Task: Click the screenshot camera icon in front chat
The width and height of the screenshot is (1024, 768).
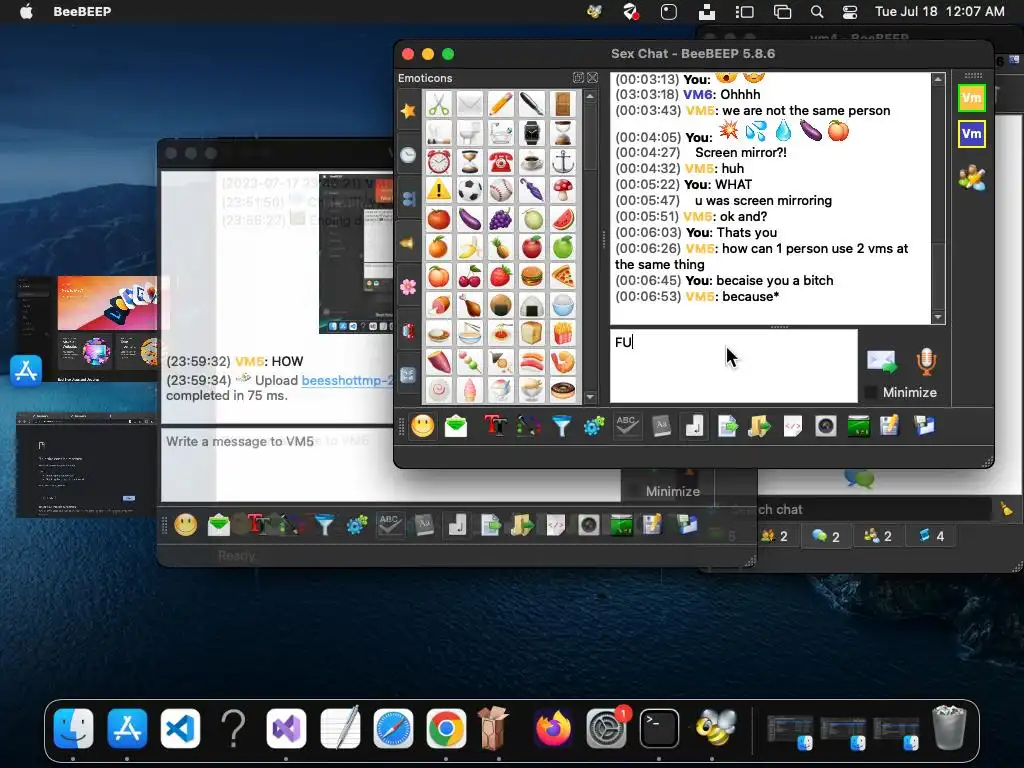Action: click(825, 426)
